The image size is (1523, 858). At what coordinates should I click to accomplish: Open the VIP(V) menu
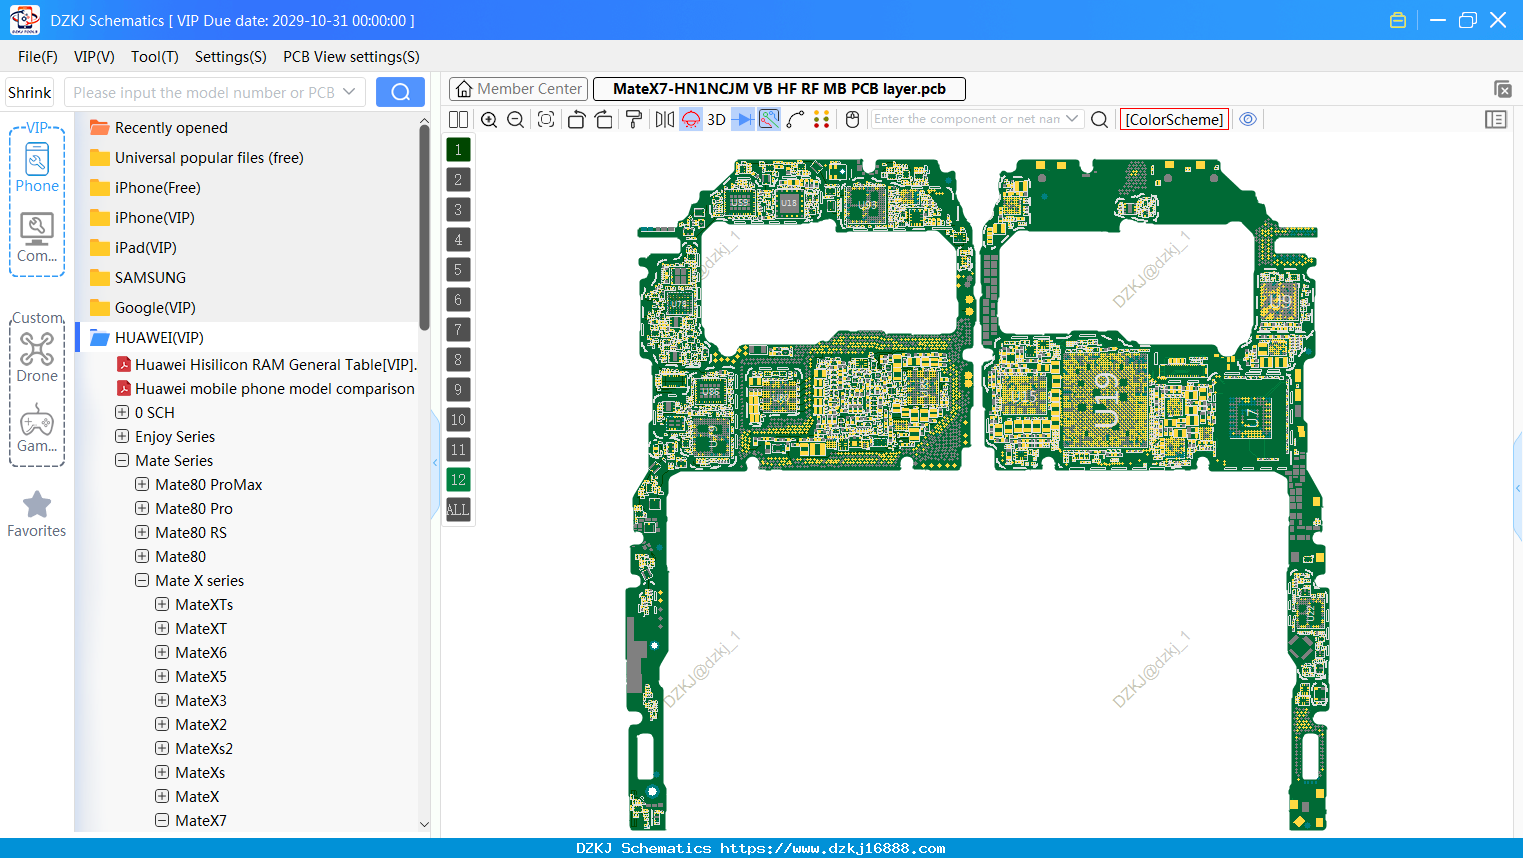[x=94, y=57]
